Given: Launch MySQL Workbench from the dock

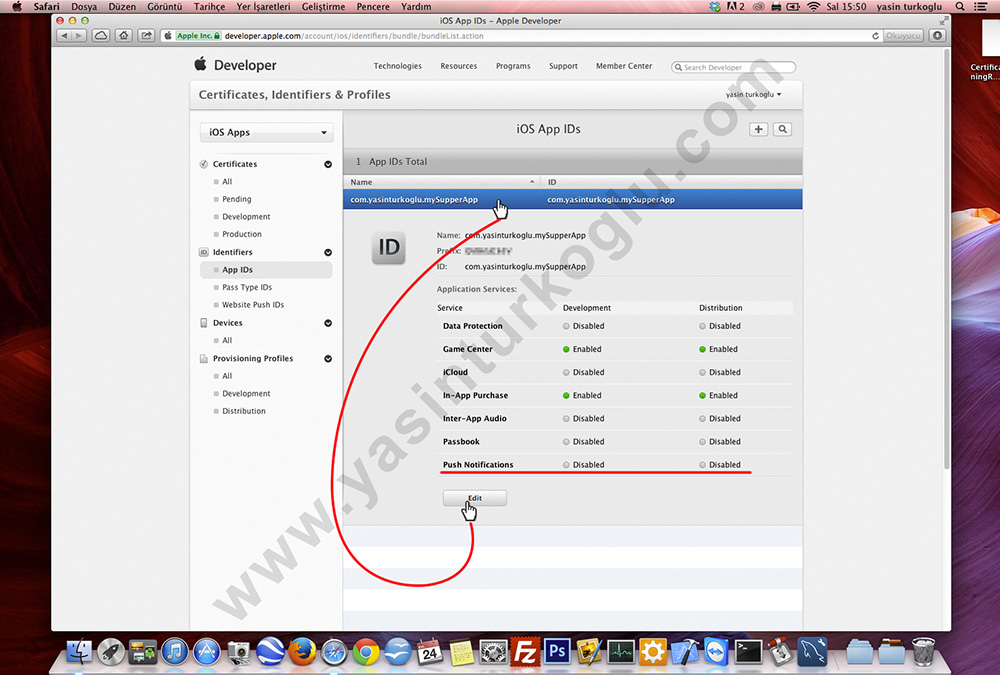Looking at the screenshot, I should pos(812,652).
